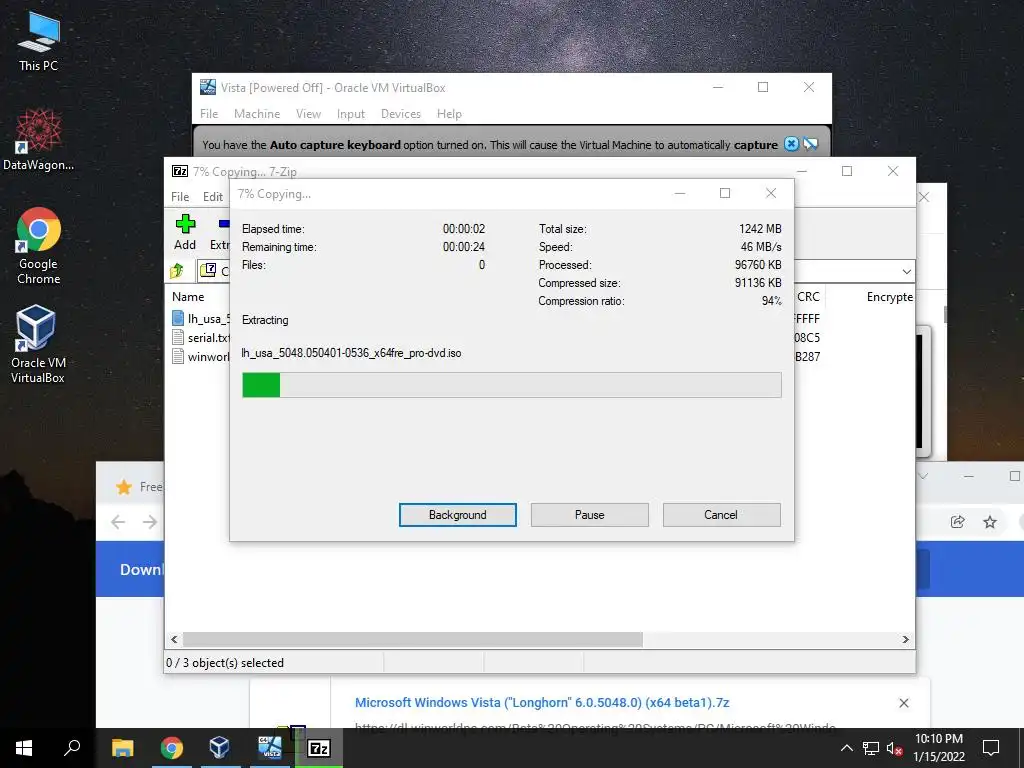The width and height of the screenshot is (1024, 768).
Task: Open Windows Start menu
Action: click(x=24, y=748)
